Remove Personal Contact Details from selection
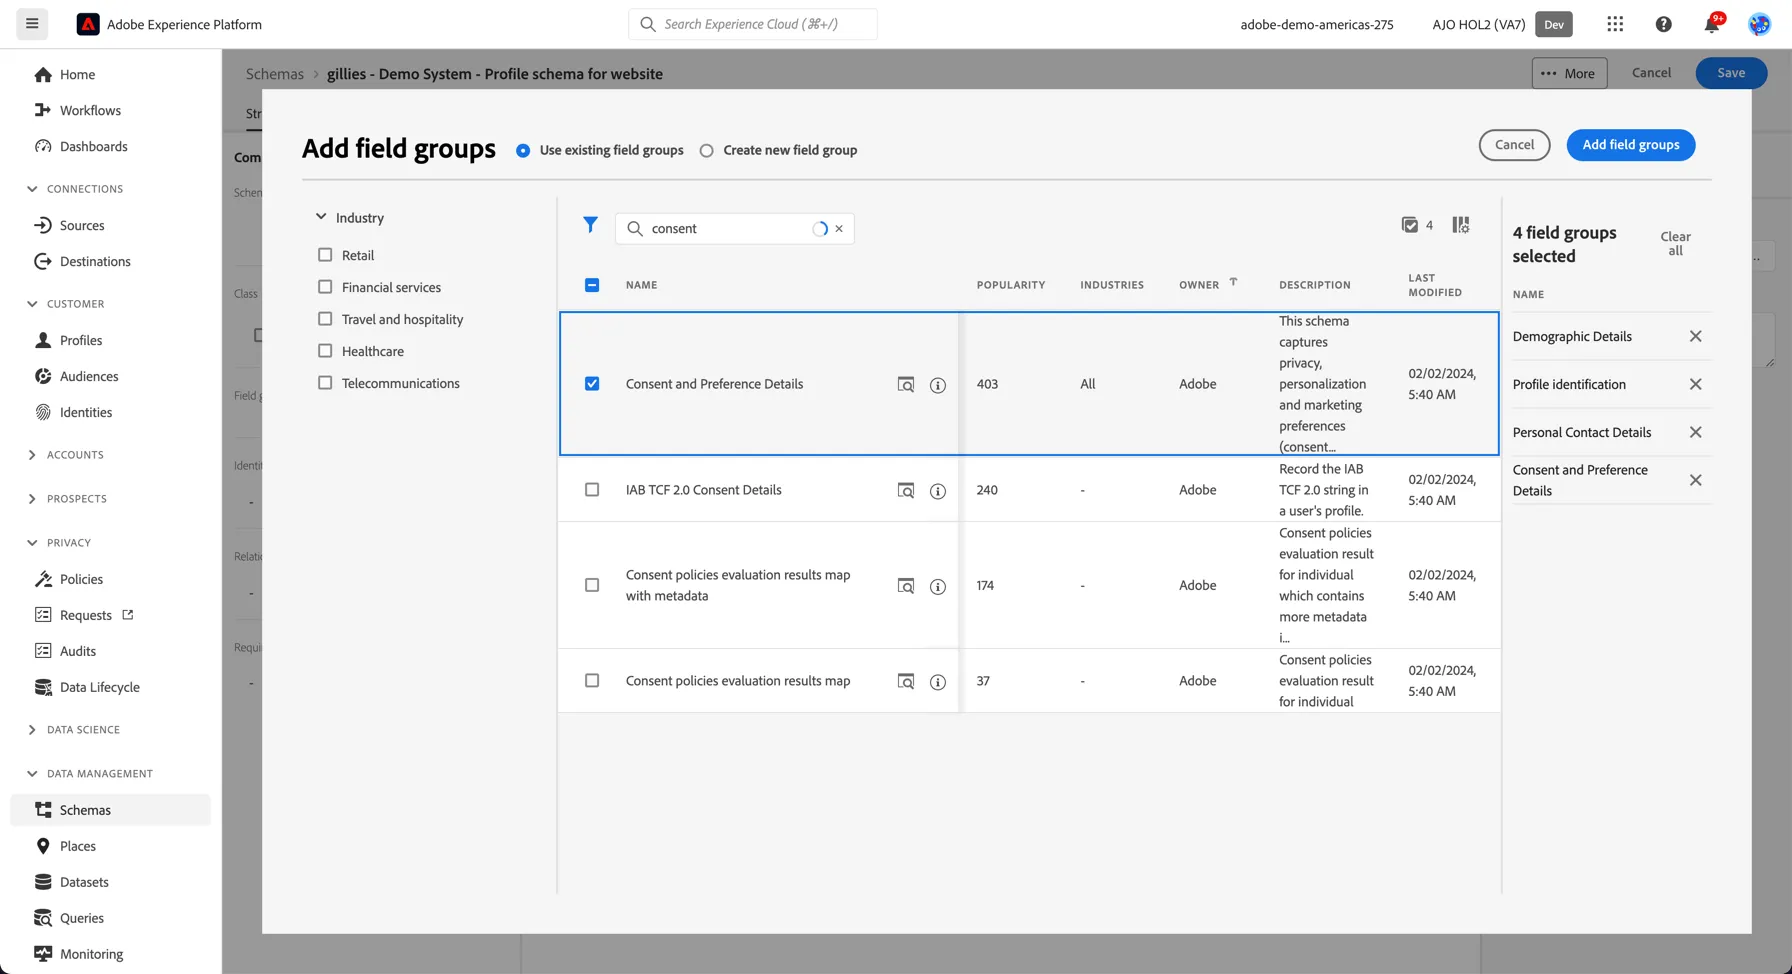This screenshot has height=974, width=1792. coord(1695,432)
